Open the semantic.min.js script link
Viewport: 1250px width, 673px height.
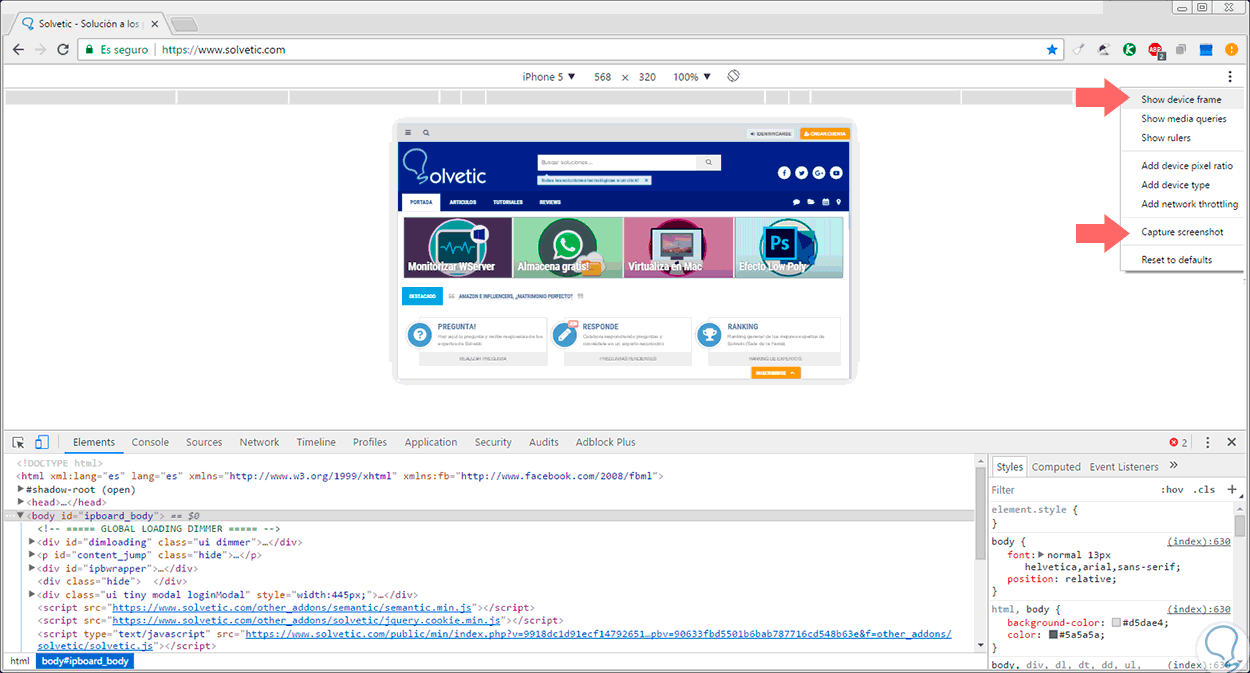pos(295,607)
